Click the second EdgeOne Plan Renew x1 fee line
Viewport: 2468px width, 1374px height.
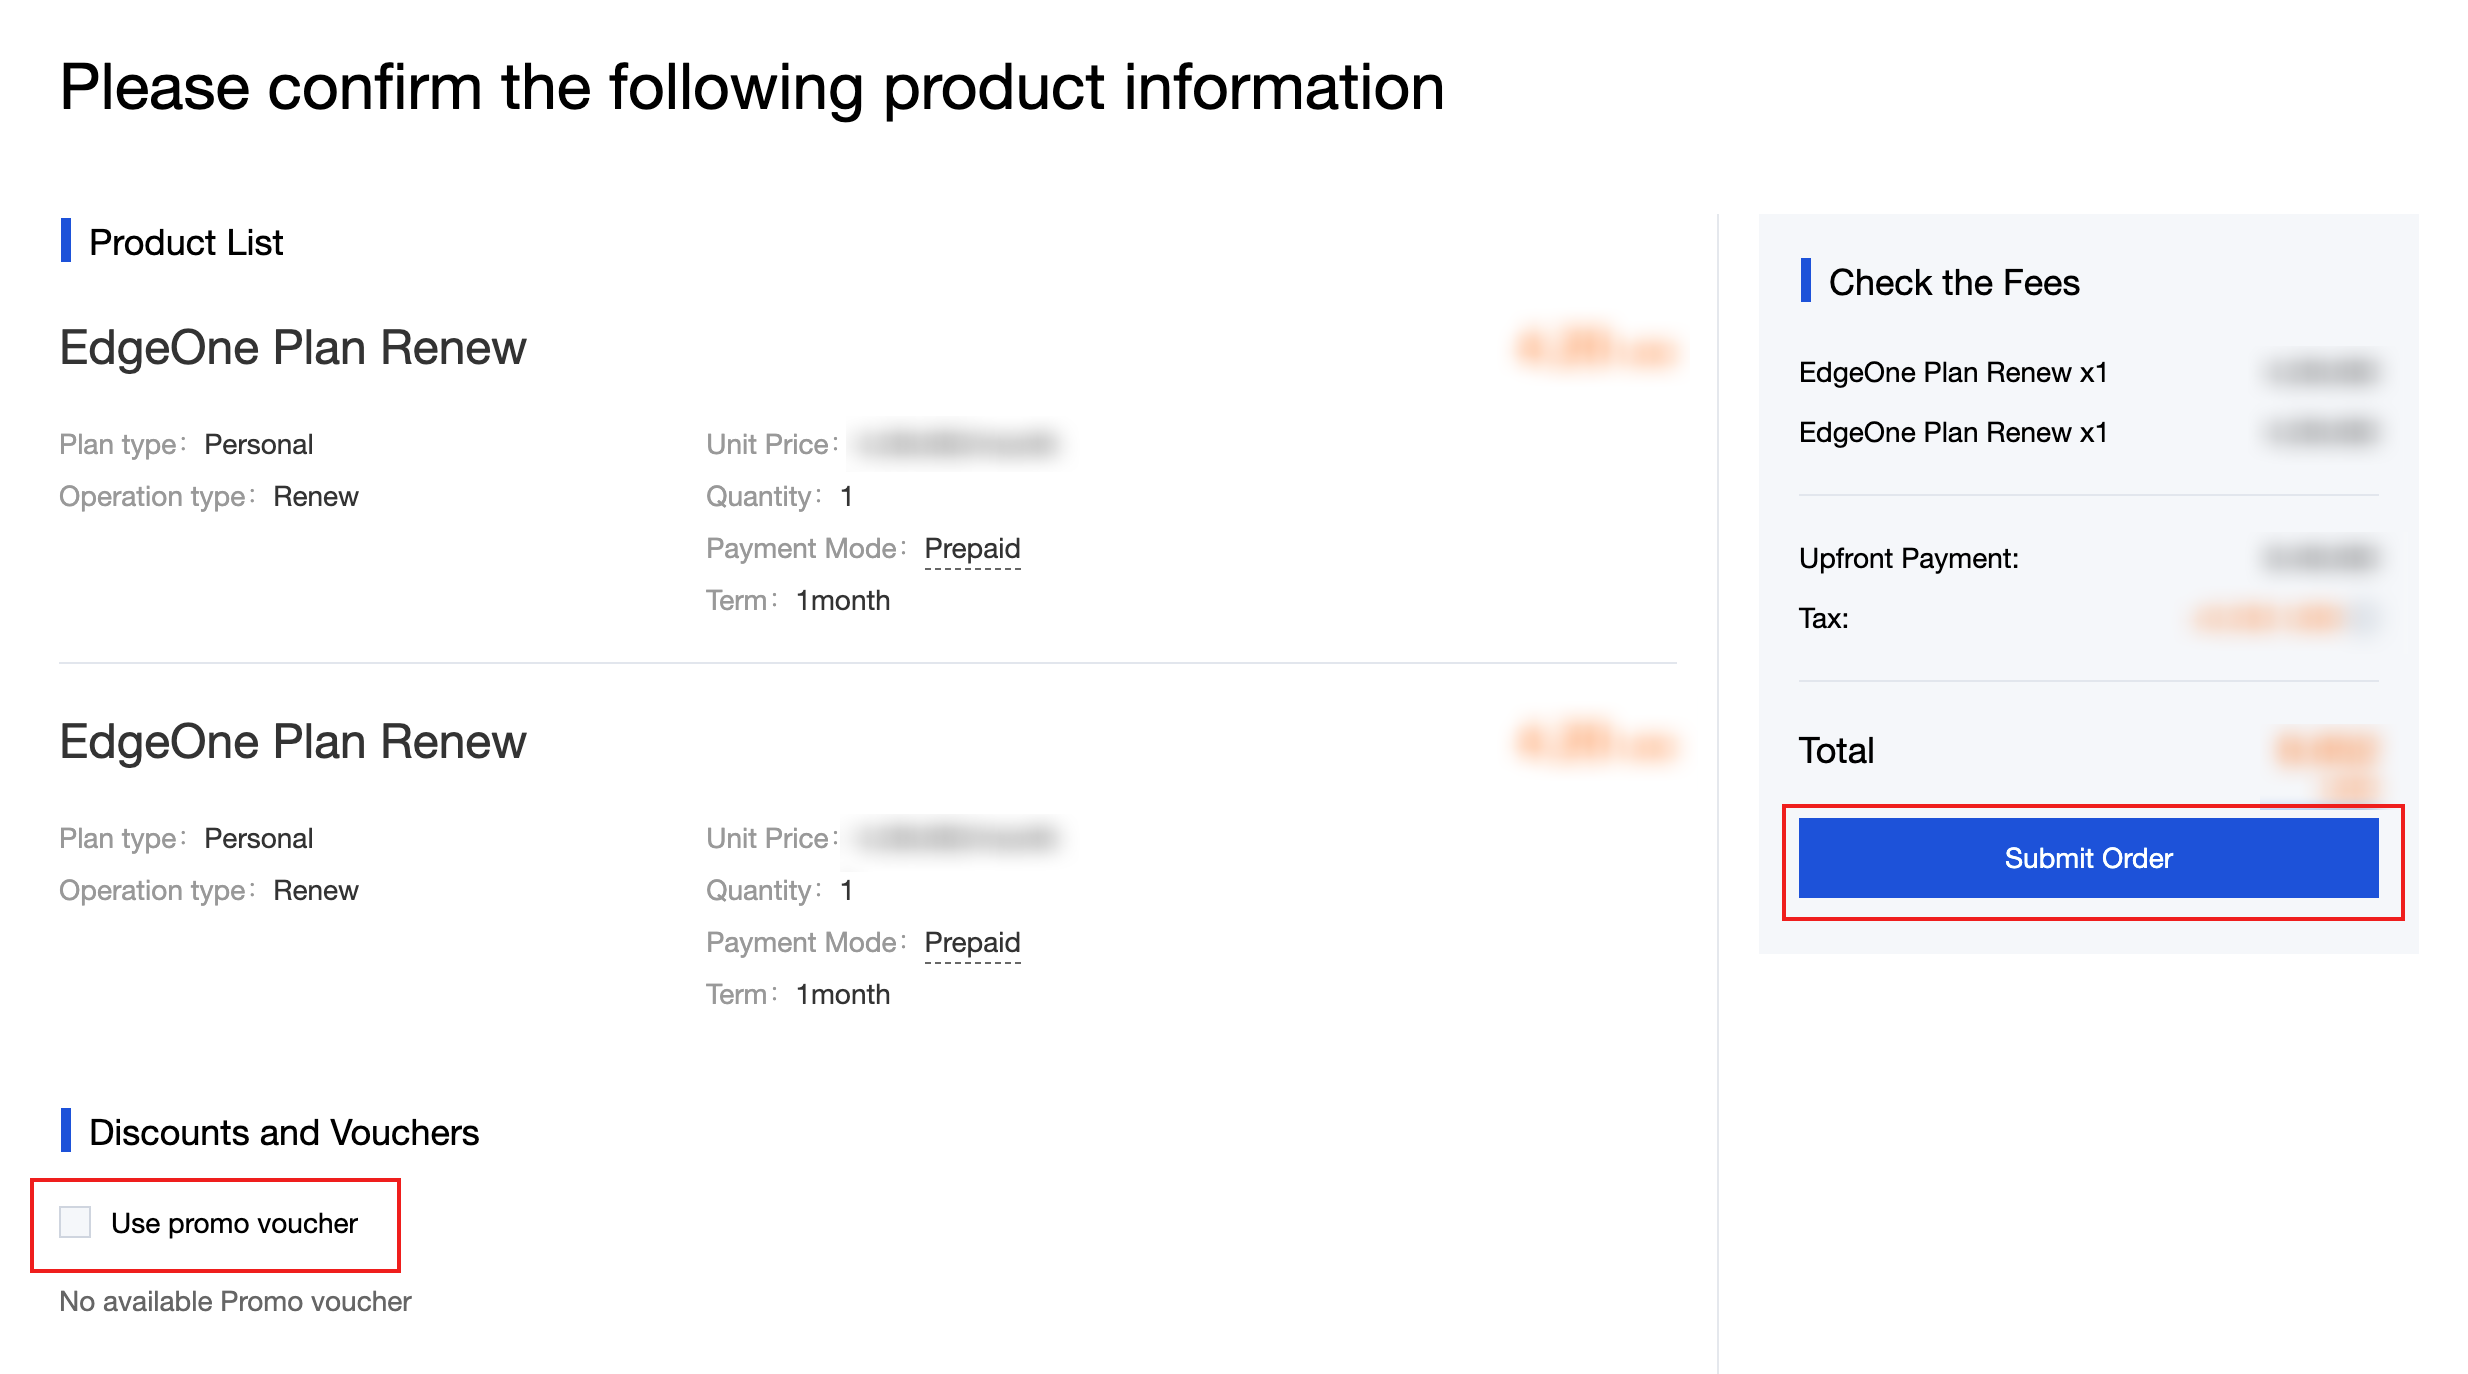(1952, 432)
